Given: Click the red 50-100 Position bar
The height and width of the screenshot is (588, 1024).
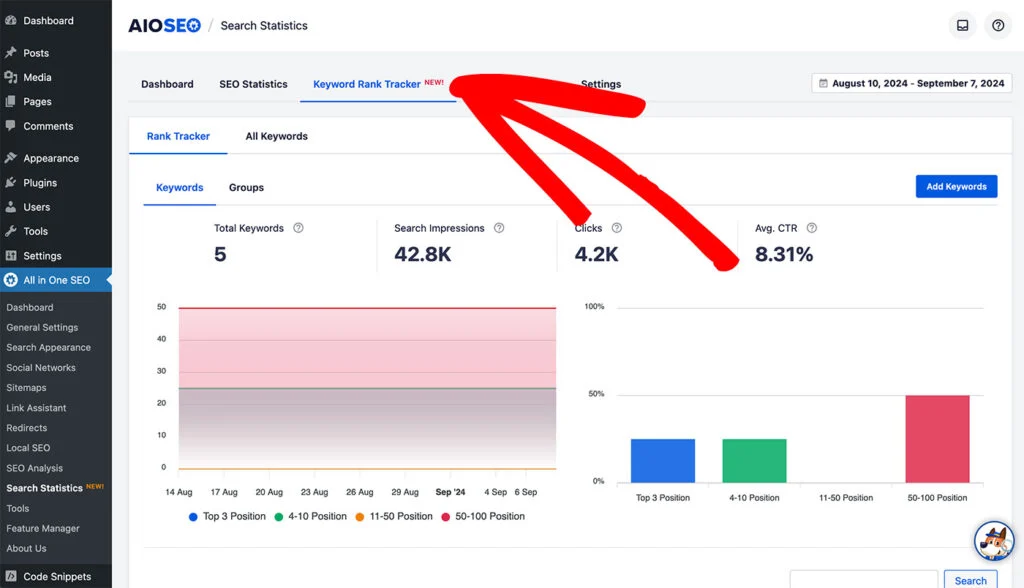Looking at the screenshot, I should (x=937, y=439).
